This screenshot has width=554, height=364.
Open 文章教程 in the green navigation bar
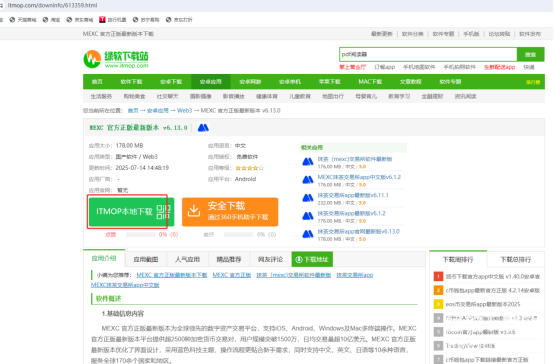411,82
